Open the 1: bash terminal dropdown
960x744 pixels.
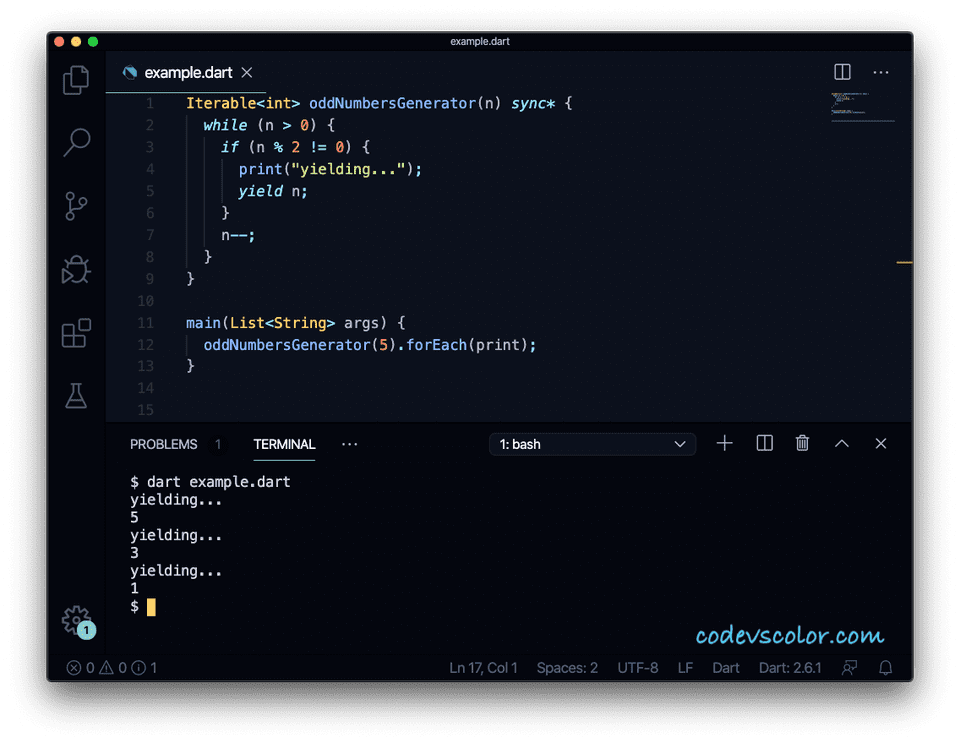pyautogui.click(x=592, y=443)
